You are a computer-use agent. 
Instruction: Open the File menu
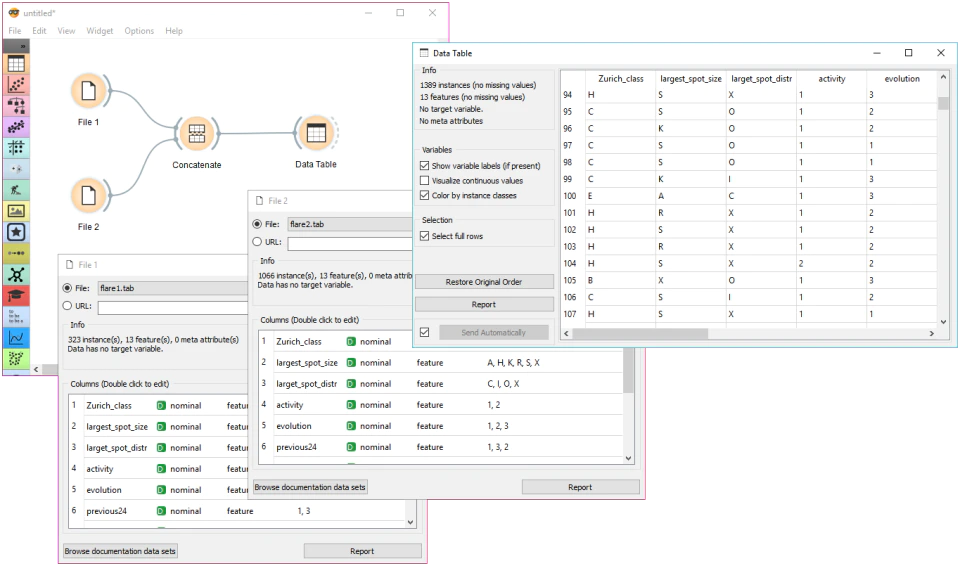pyautogui.click(x=15, y=31)
